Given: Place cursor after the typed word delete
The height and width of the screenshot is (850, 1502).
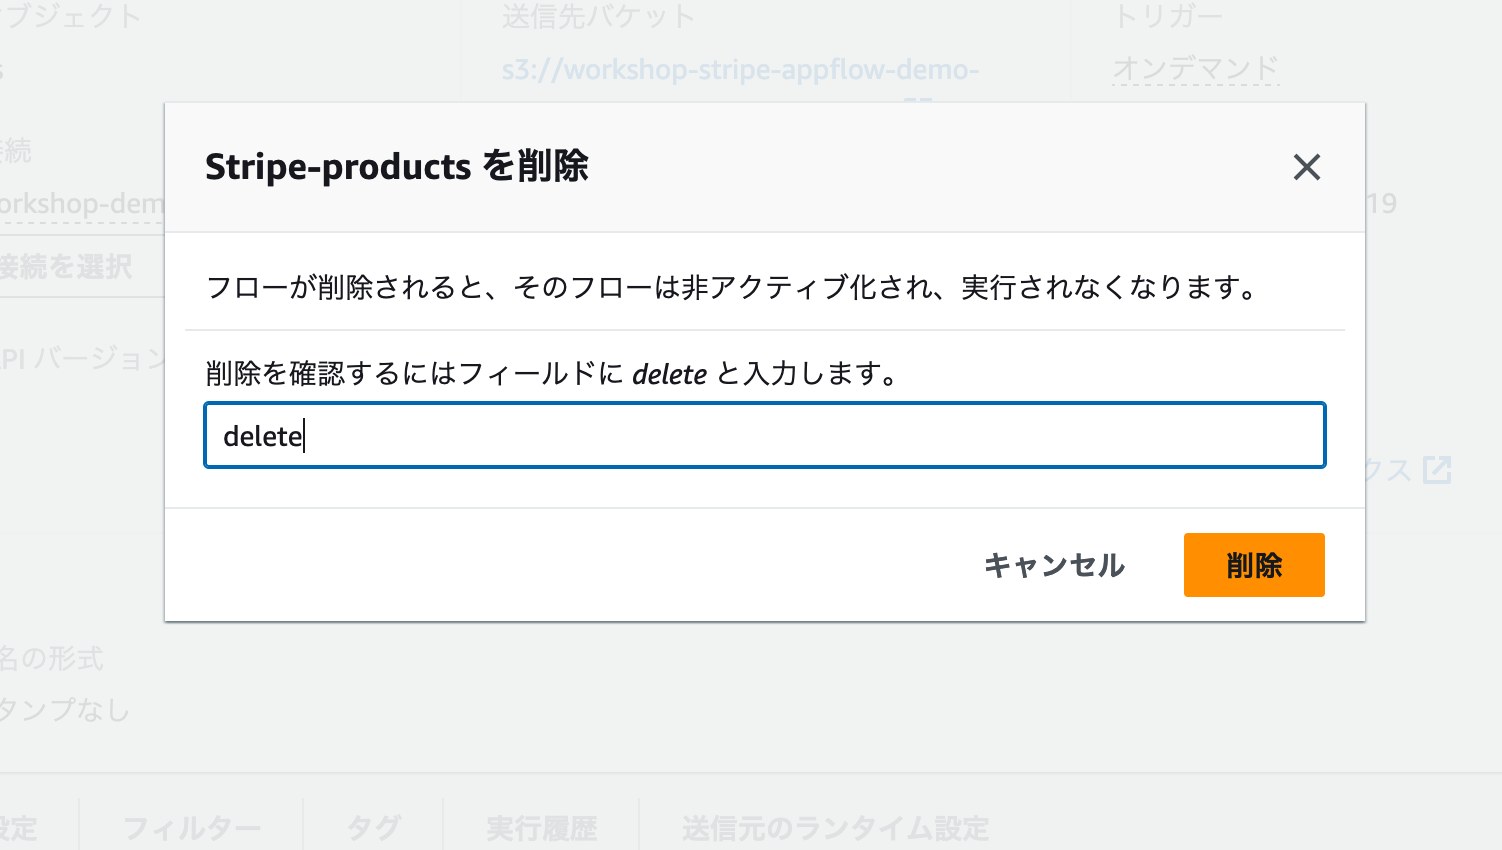Looking at the screenshot, I should click(x=303, y=435).
